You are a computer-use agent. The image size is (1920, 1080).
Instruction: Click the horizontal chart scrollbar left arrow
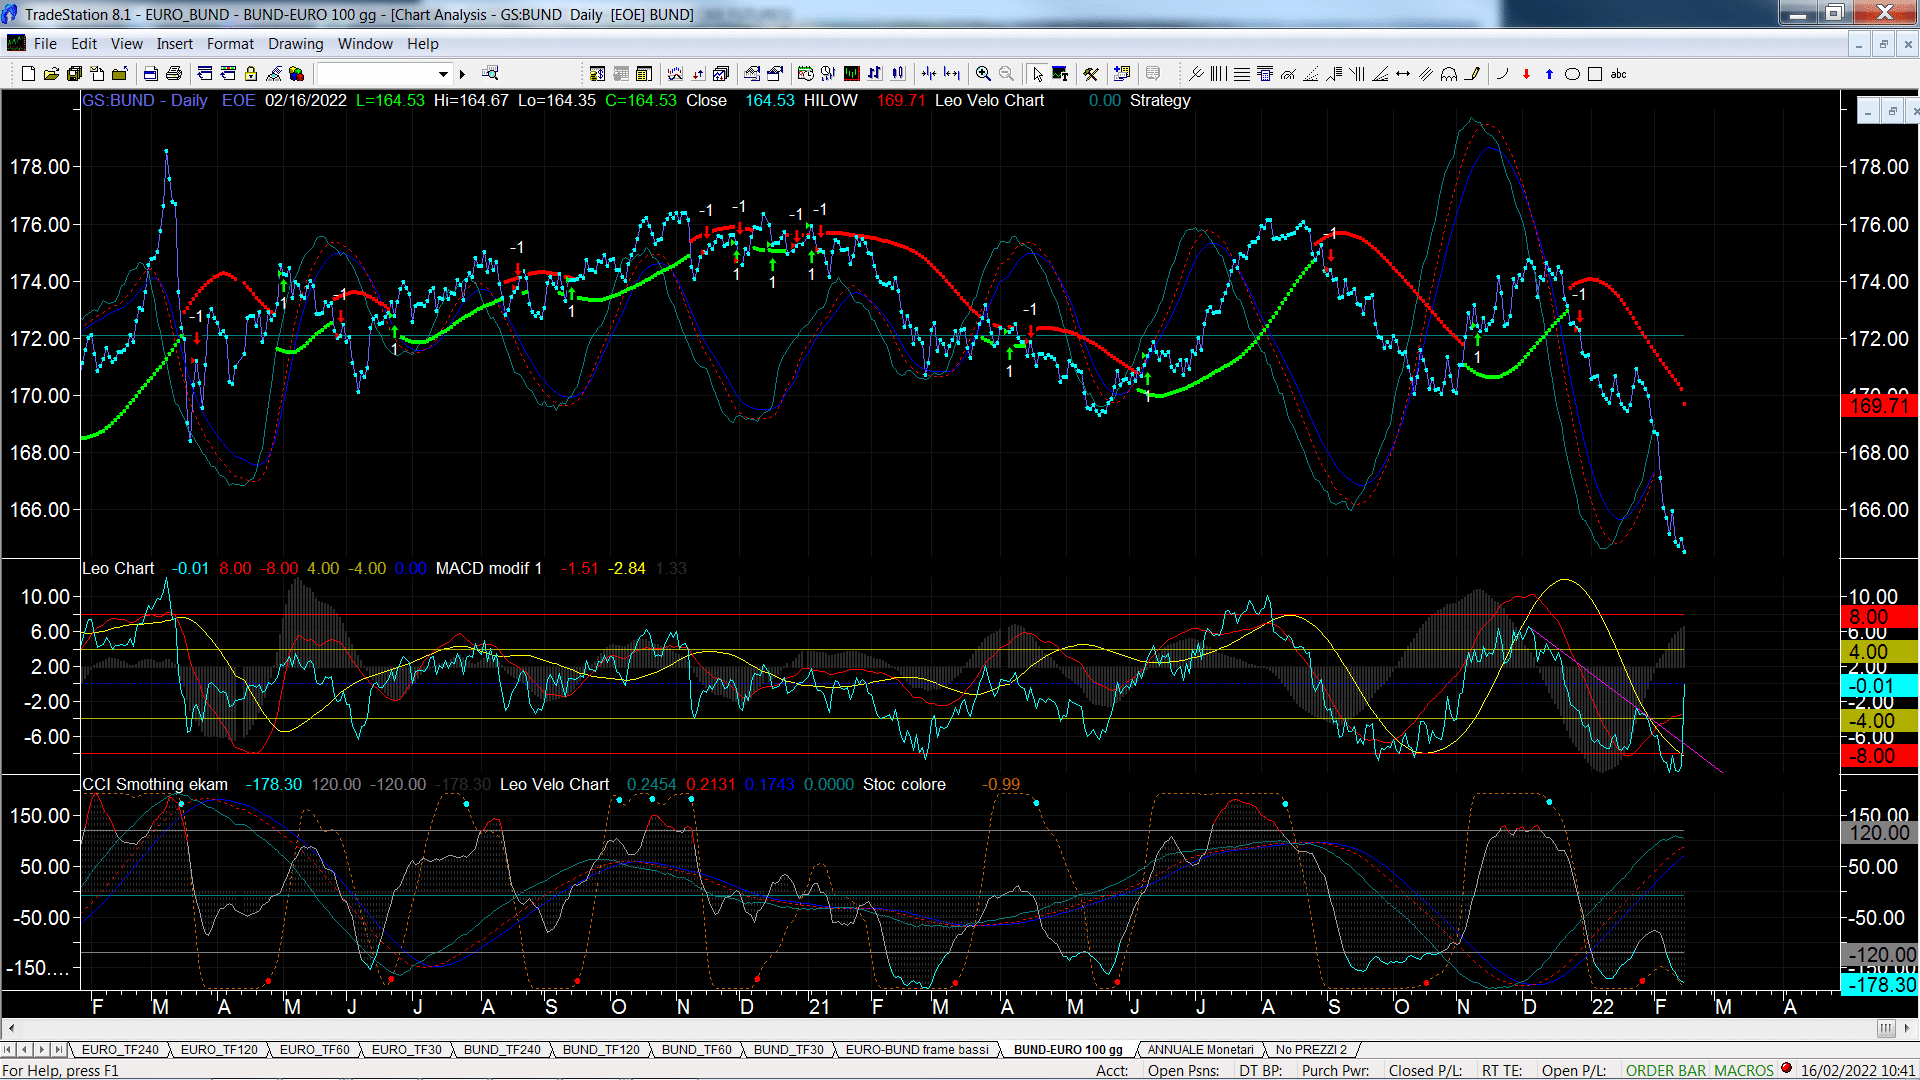point(11,1028)
